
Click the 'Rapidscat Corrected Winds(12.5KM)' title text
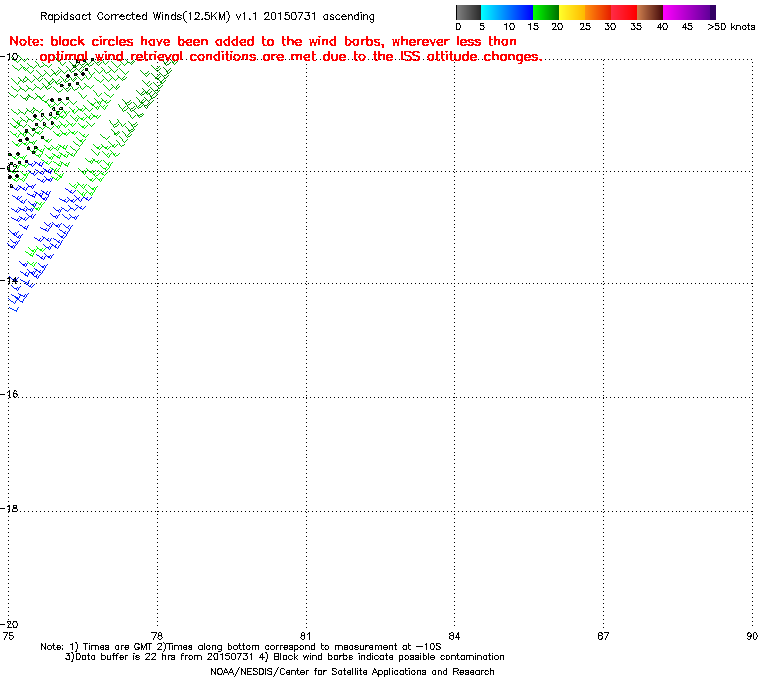click(135, 16)
